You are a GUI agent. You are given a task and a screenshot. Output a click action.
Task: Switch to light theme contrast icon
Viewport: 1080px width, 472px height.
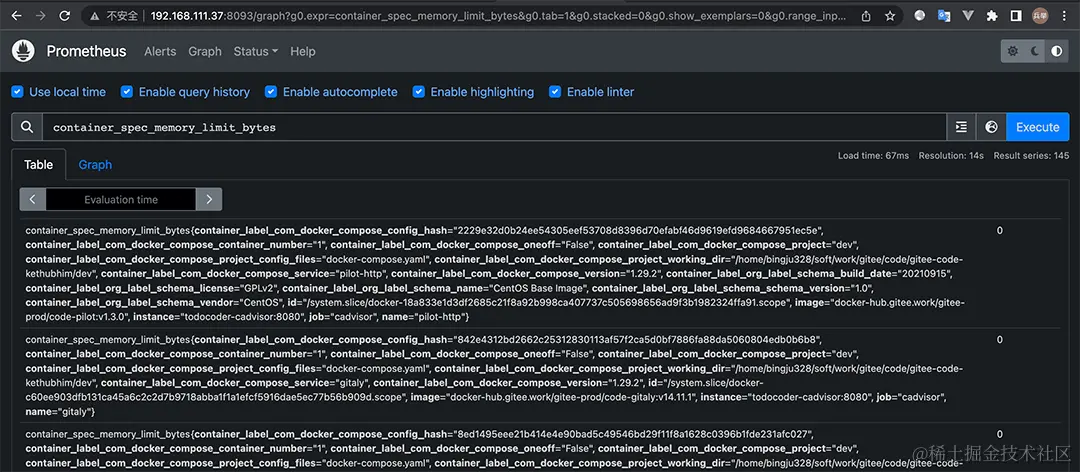(x=1057, y=51)
